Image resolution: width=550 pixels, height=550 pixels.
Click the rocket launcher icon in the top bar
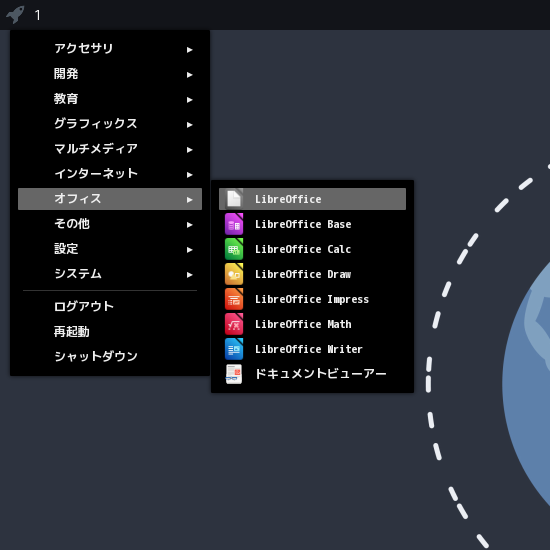(x=15, y=14)
